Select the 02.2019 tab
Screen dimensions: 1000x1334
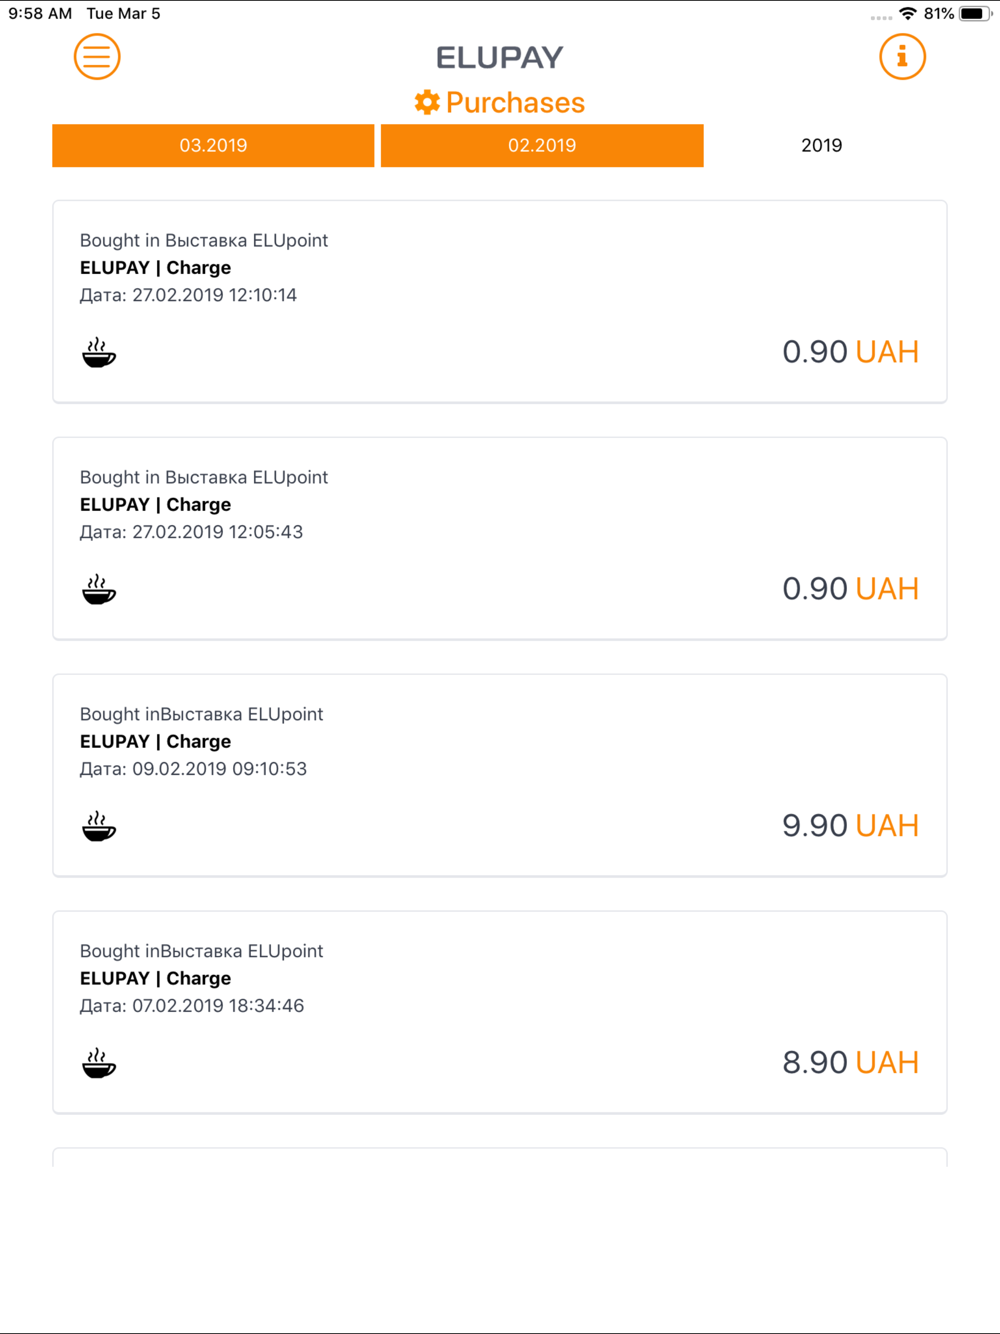[x=542, y=145]
